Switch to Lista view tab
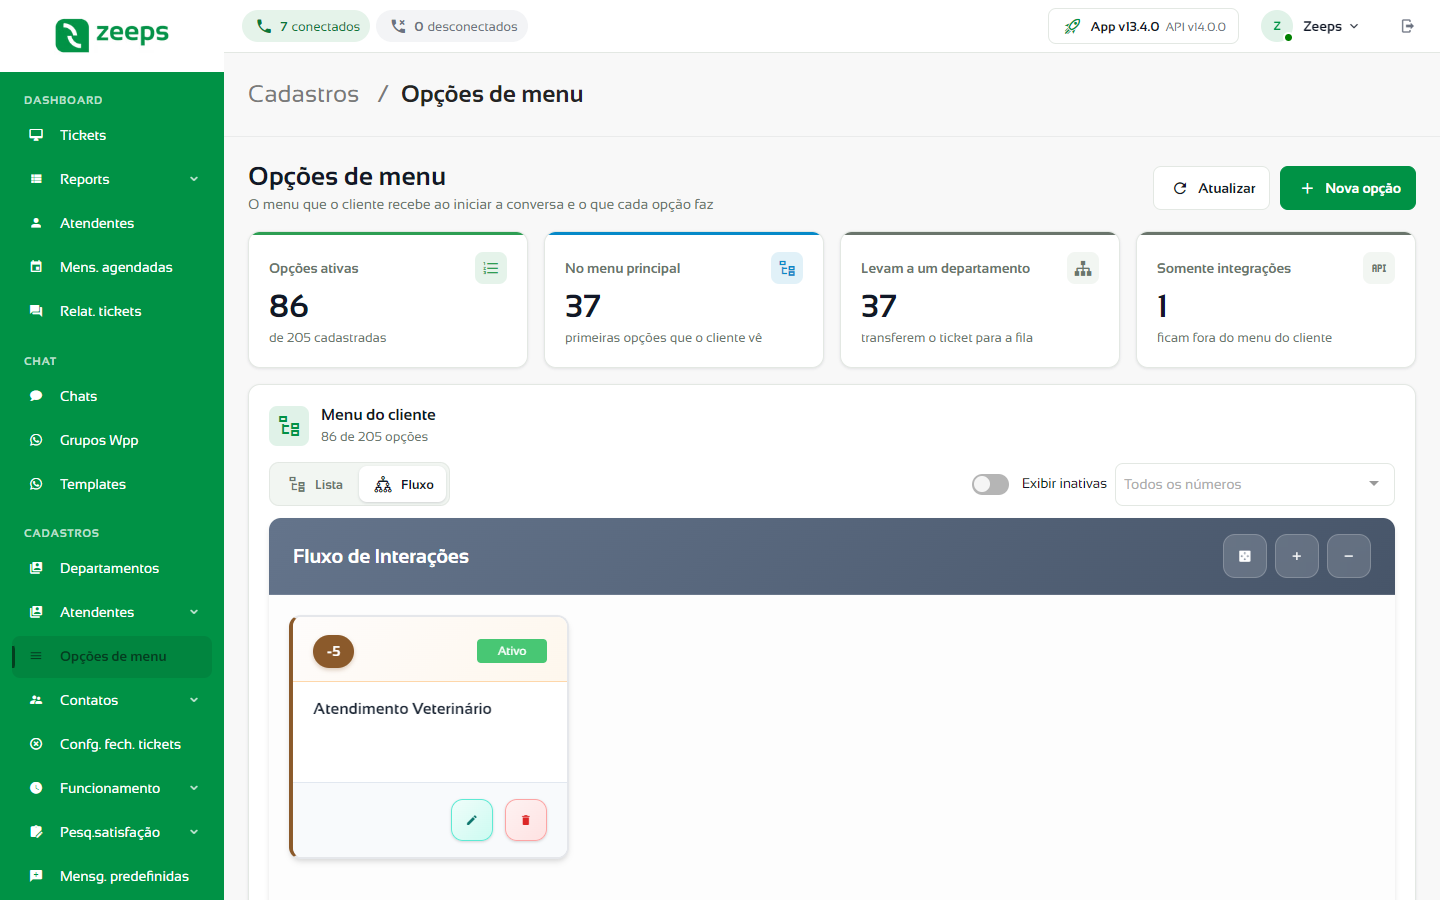 [x=316, y=484]
